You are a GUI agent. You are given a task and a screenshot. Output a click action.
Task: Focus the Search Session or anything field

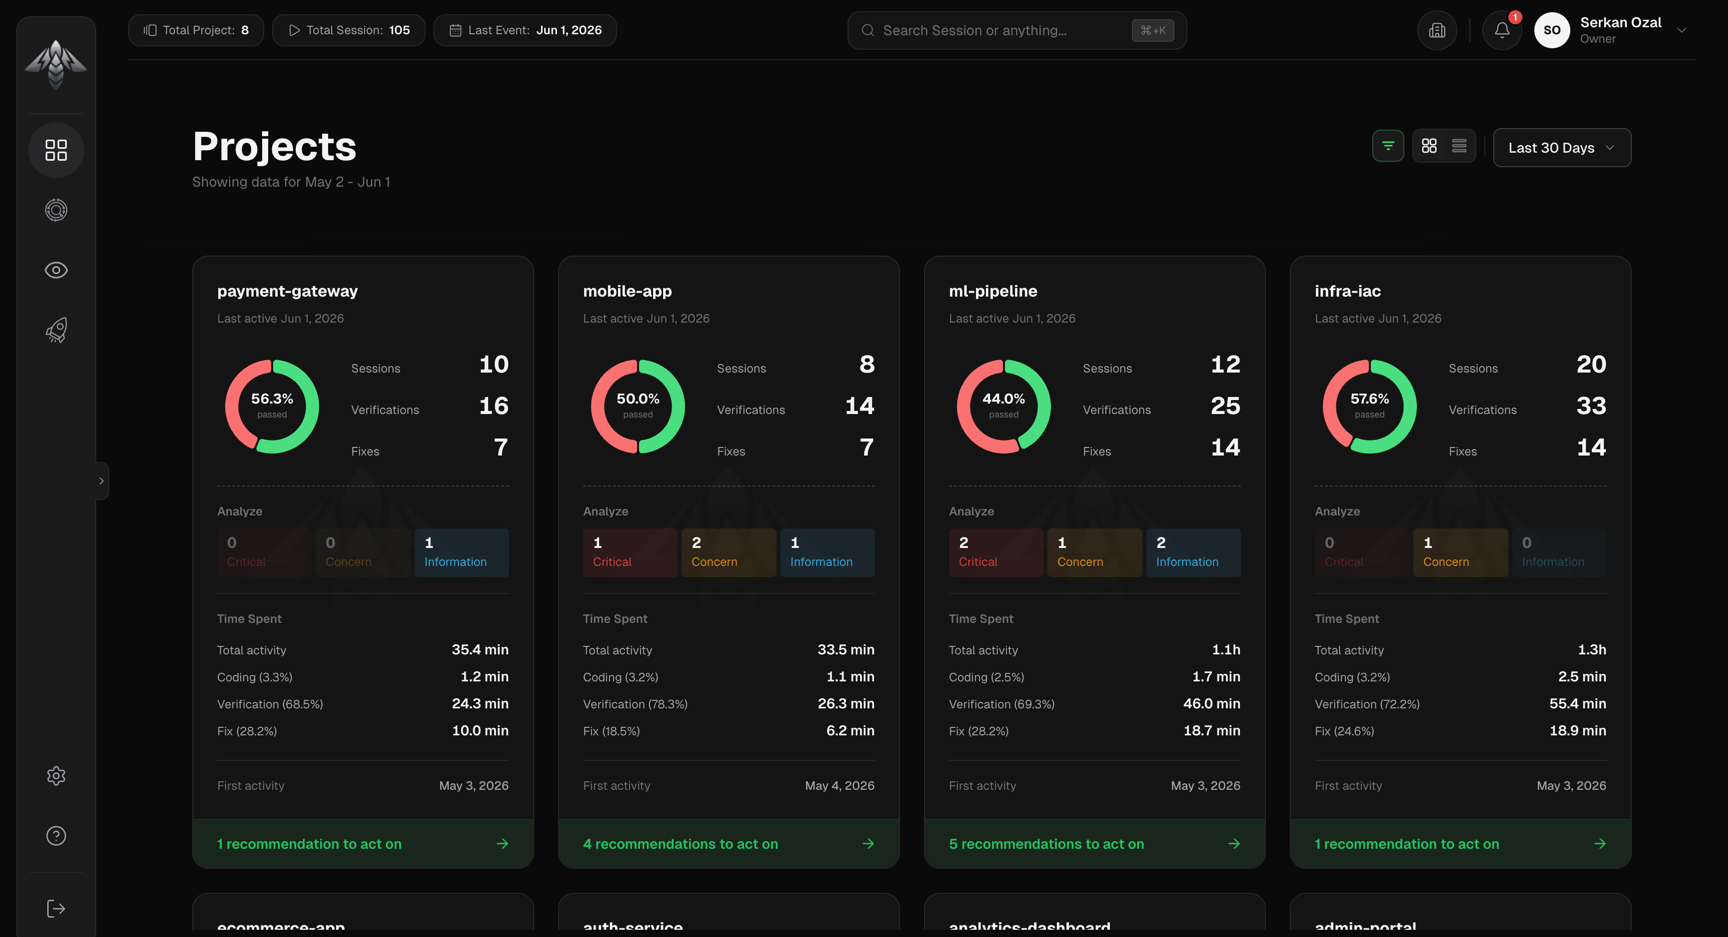click(1017, 30)
